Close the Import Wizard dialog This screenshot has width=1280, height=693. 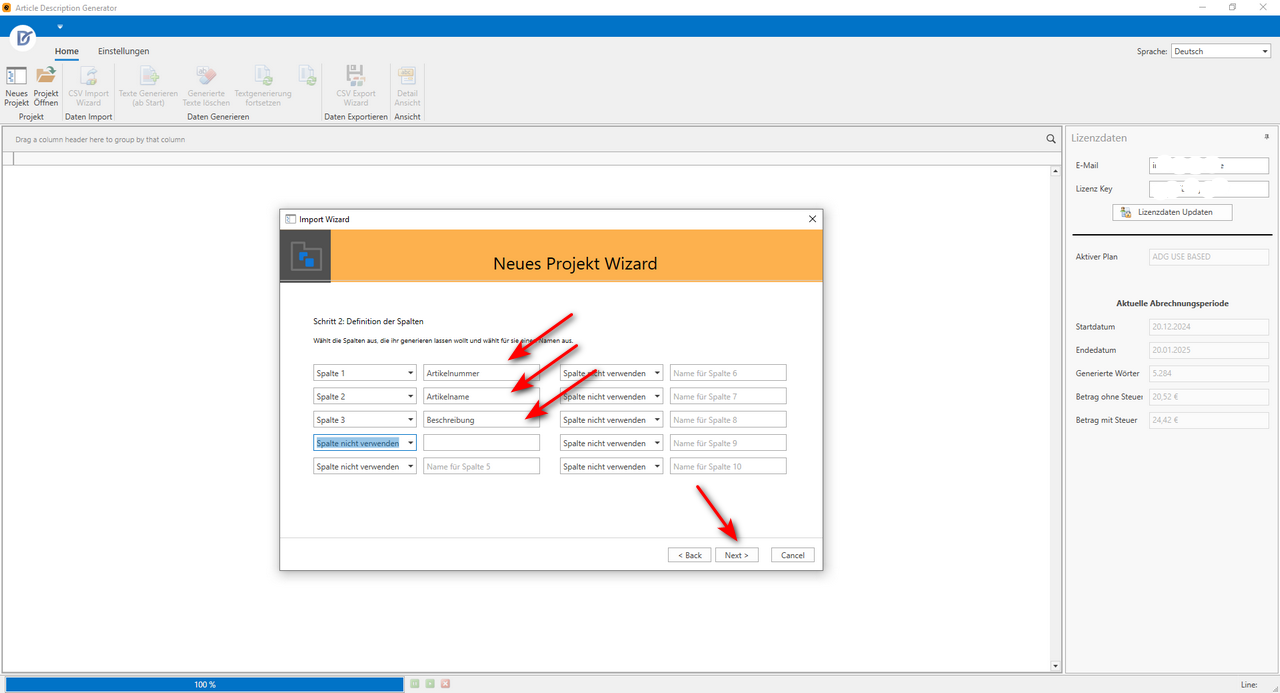(x=812, y=219)
